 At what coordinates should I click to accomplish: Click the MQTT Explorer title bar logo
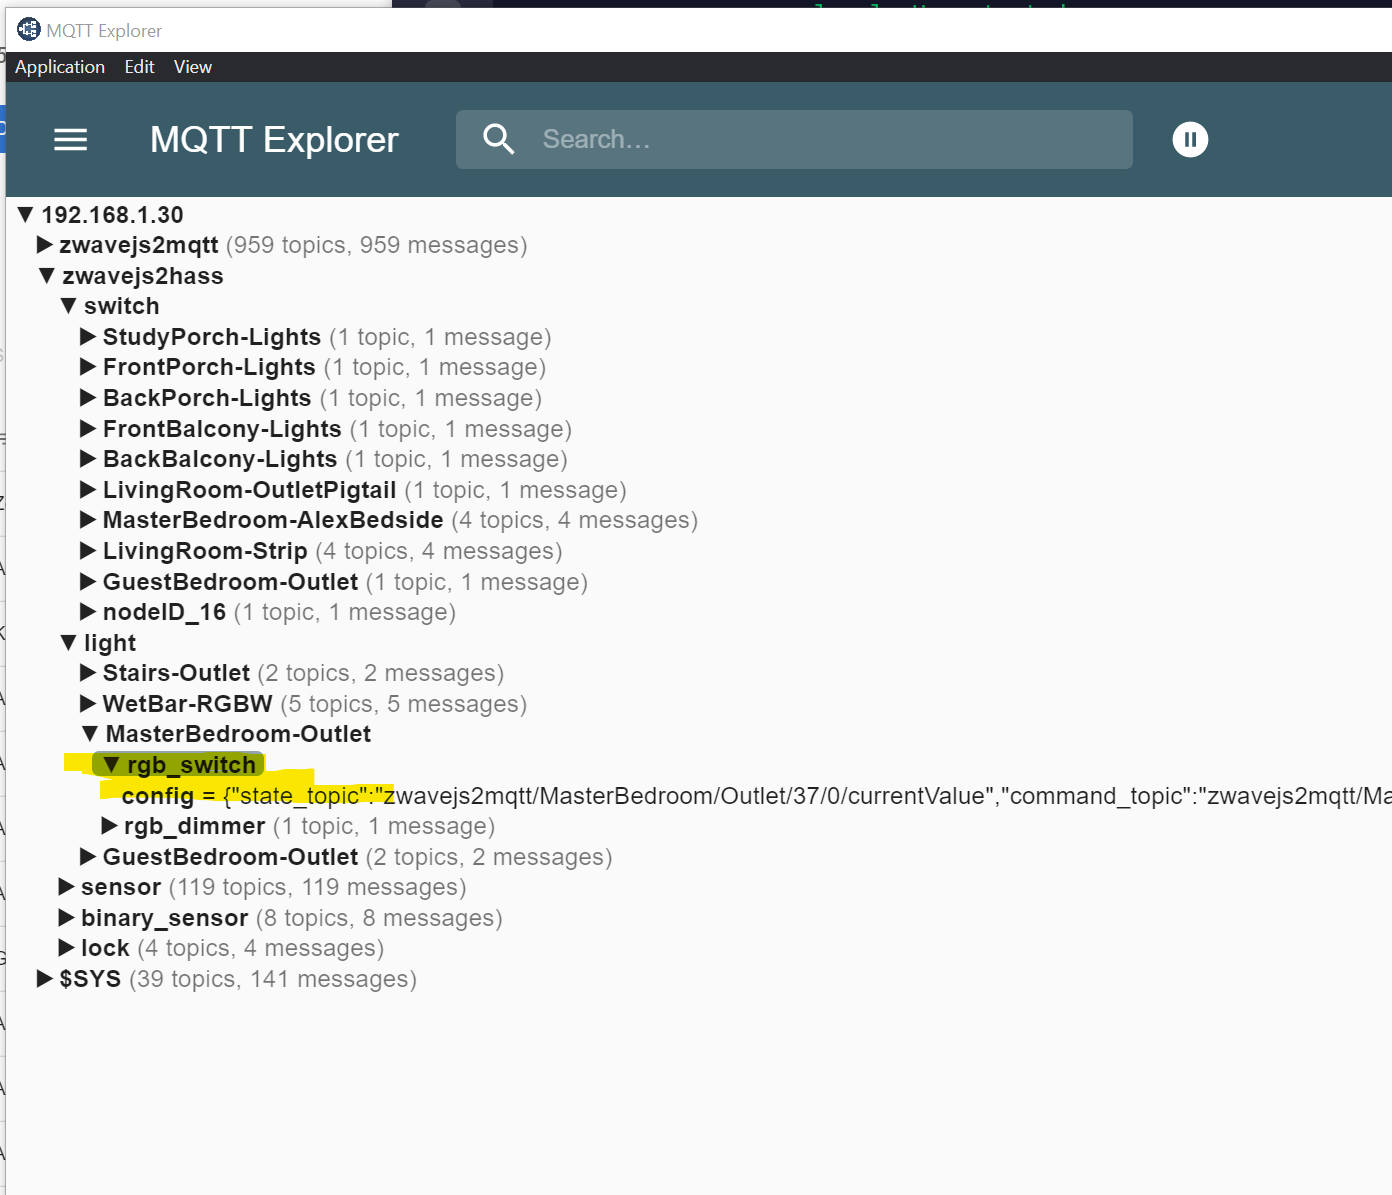29,30
